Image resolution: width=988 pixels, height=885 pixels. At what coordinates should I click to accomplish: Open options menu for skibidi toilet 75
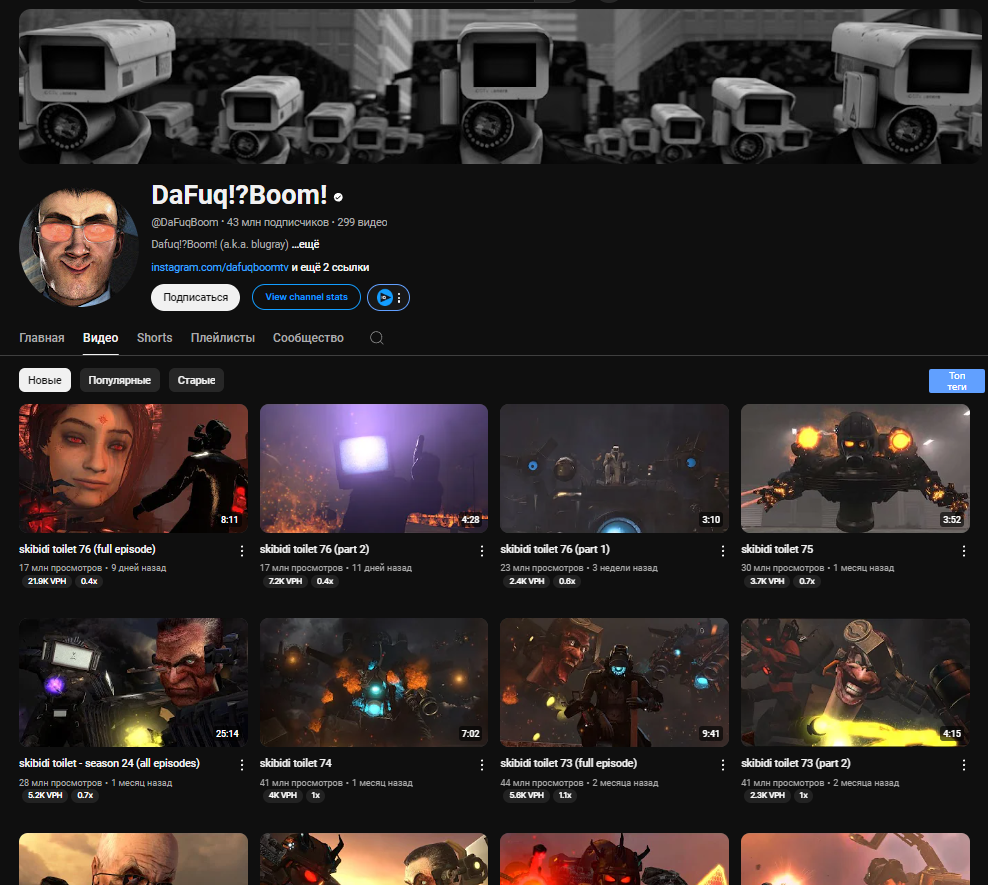(x=963, y=551)
